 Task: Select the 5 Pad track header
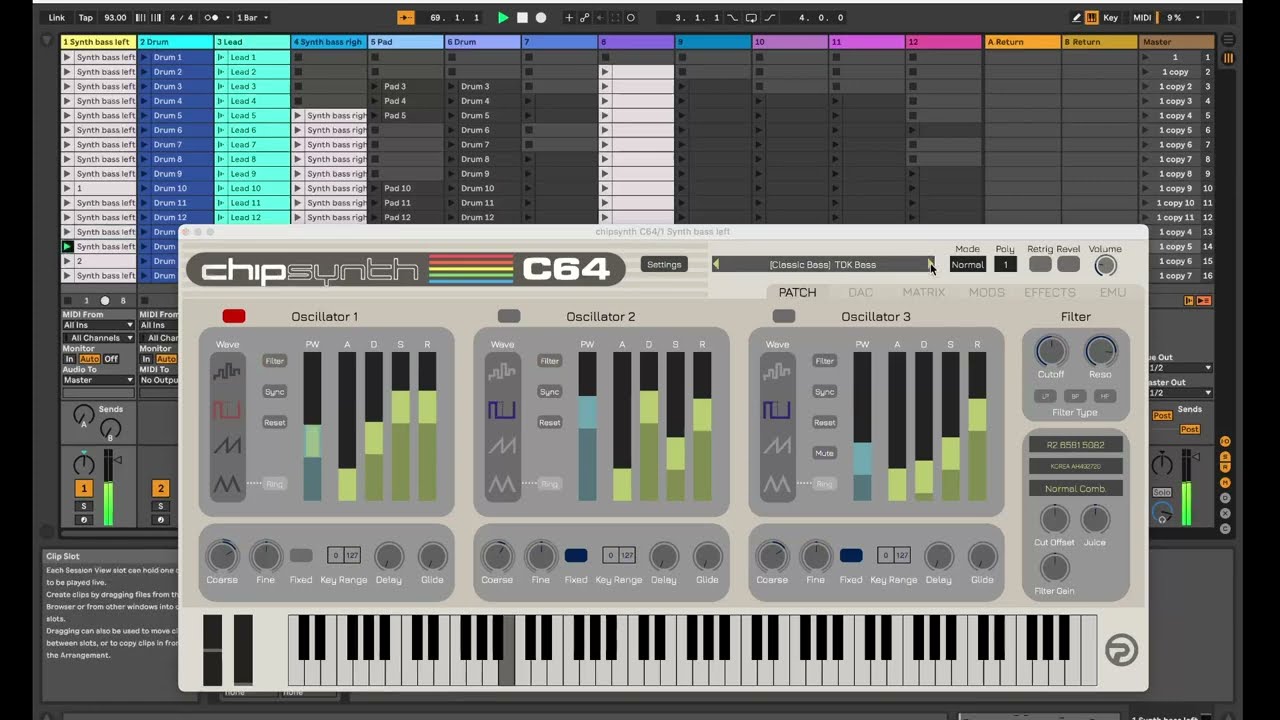pyautogui.click(x=406, y=42)
